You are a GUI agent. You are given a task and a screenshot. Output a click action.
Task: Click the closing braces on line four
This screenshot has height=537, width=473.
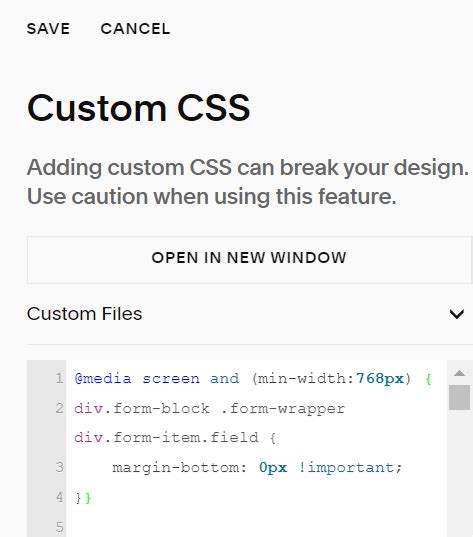83,498
